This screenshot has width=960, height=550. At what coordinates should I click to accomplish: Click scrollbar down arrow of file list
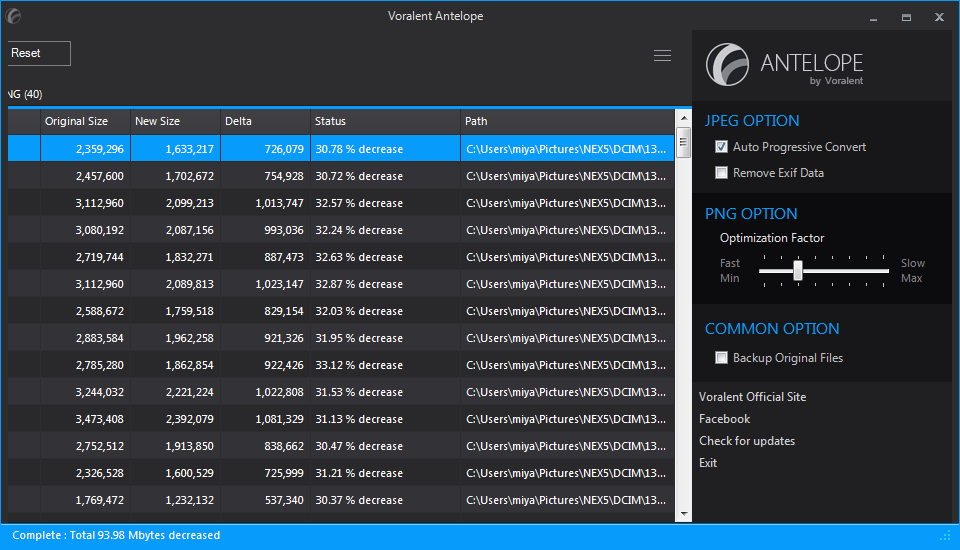click(x=684, y=514)
